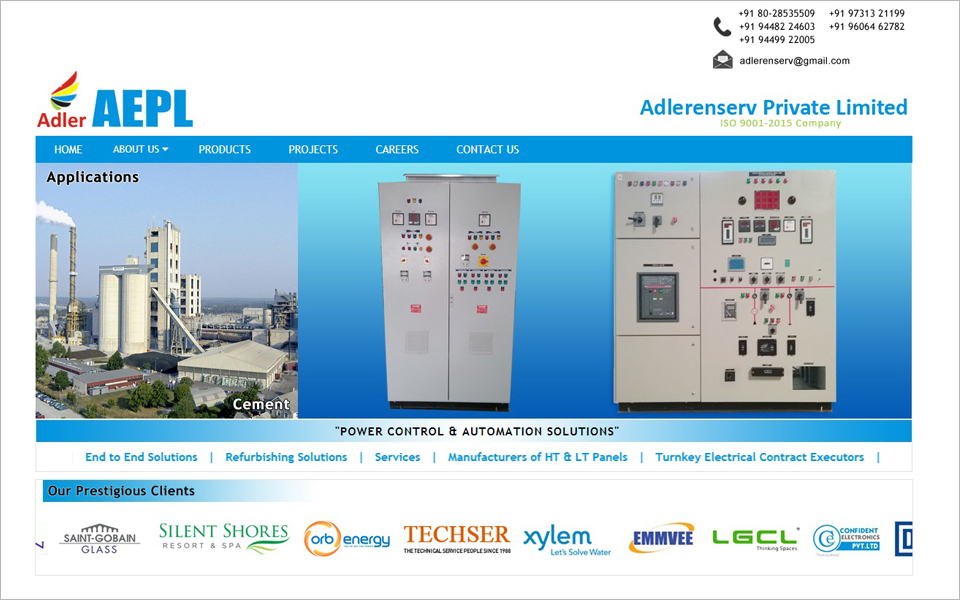Viewport: 960px width, 600px height.
Task: Open the CONTACT US page
Action: pyautogui.click(x=487, y=149)
